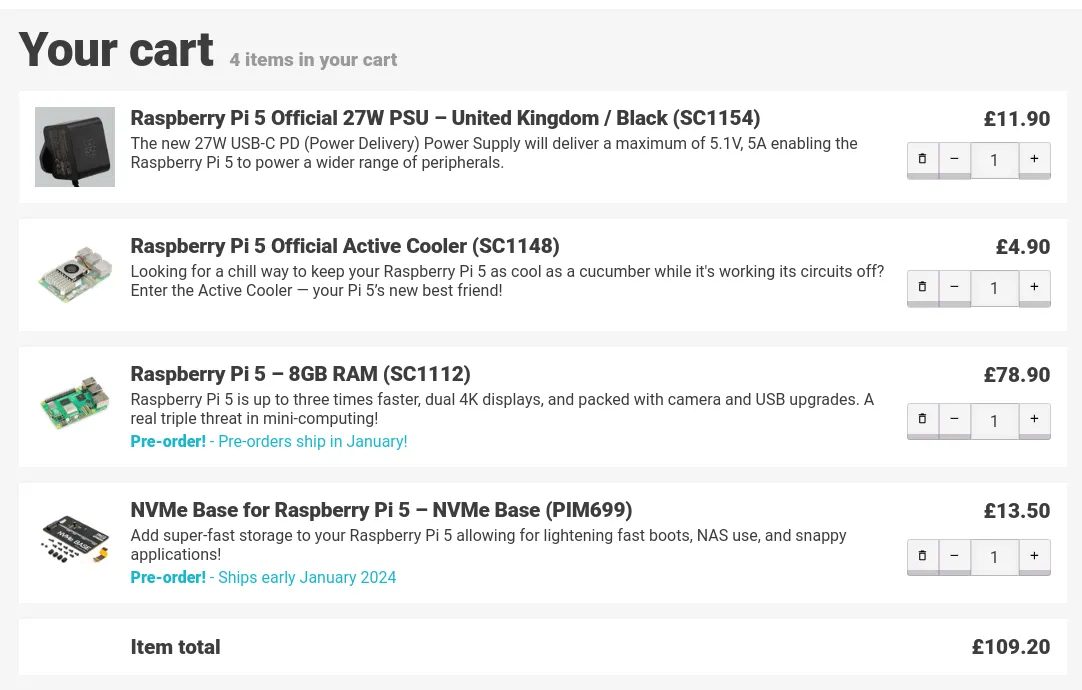Image resolution: width=1082 pixels, height=690 pixels.
Task: Click the 27W PSU quantity field
Action: [x=994, y=160]
